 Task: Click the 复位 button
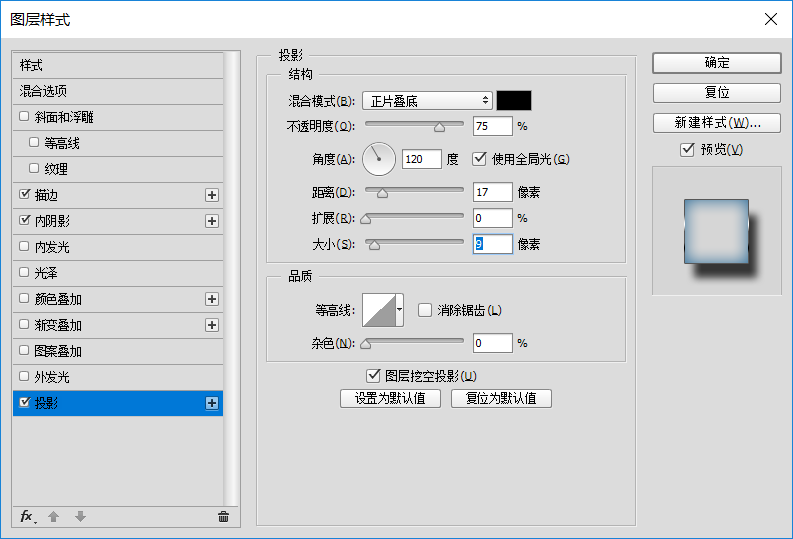(x=717, y=93)
